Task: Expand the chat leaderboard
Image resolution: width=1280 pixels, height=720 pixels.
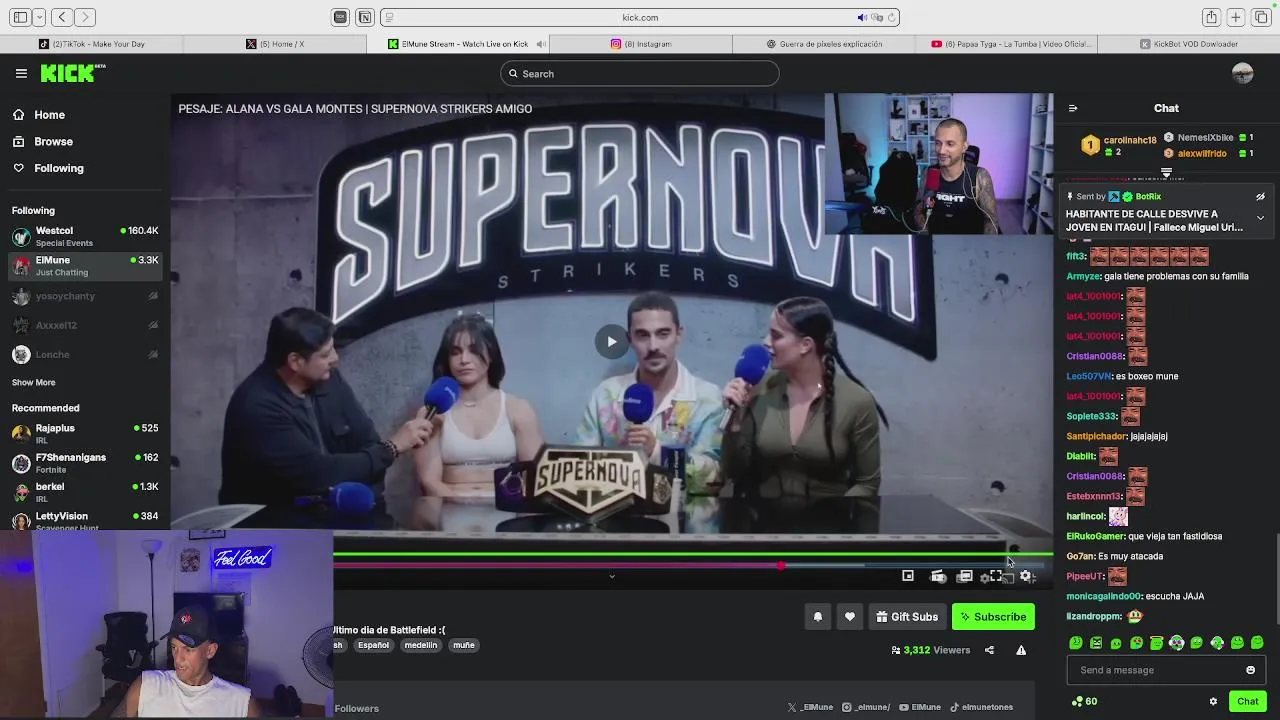Action: pyautogui.click(x=1166, y=173)
